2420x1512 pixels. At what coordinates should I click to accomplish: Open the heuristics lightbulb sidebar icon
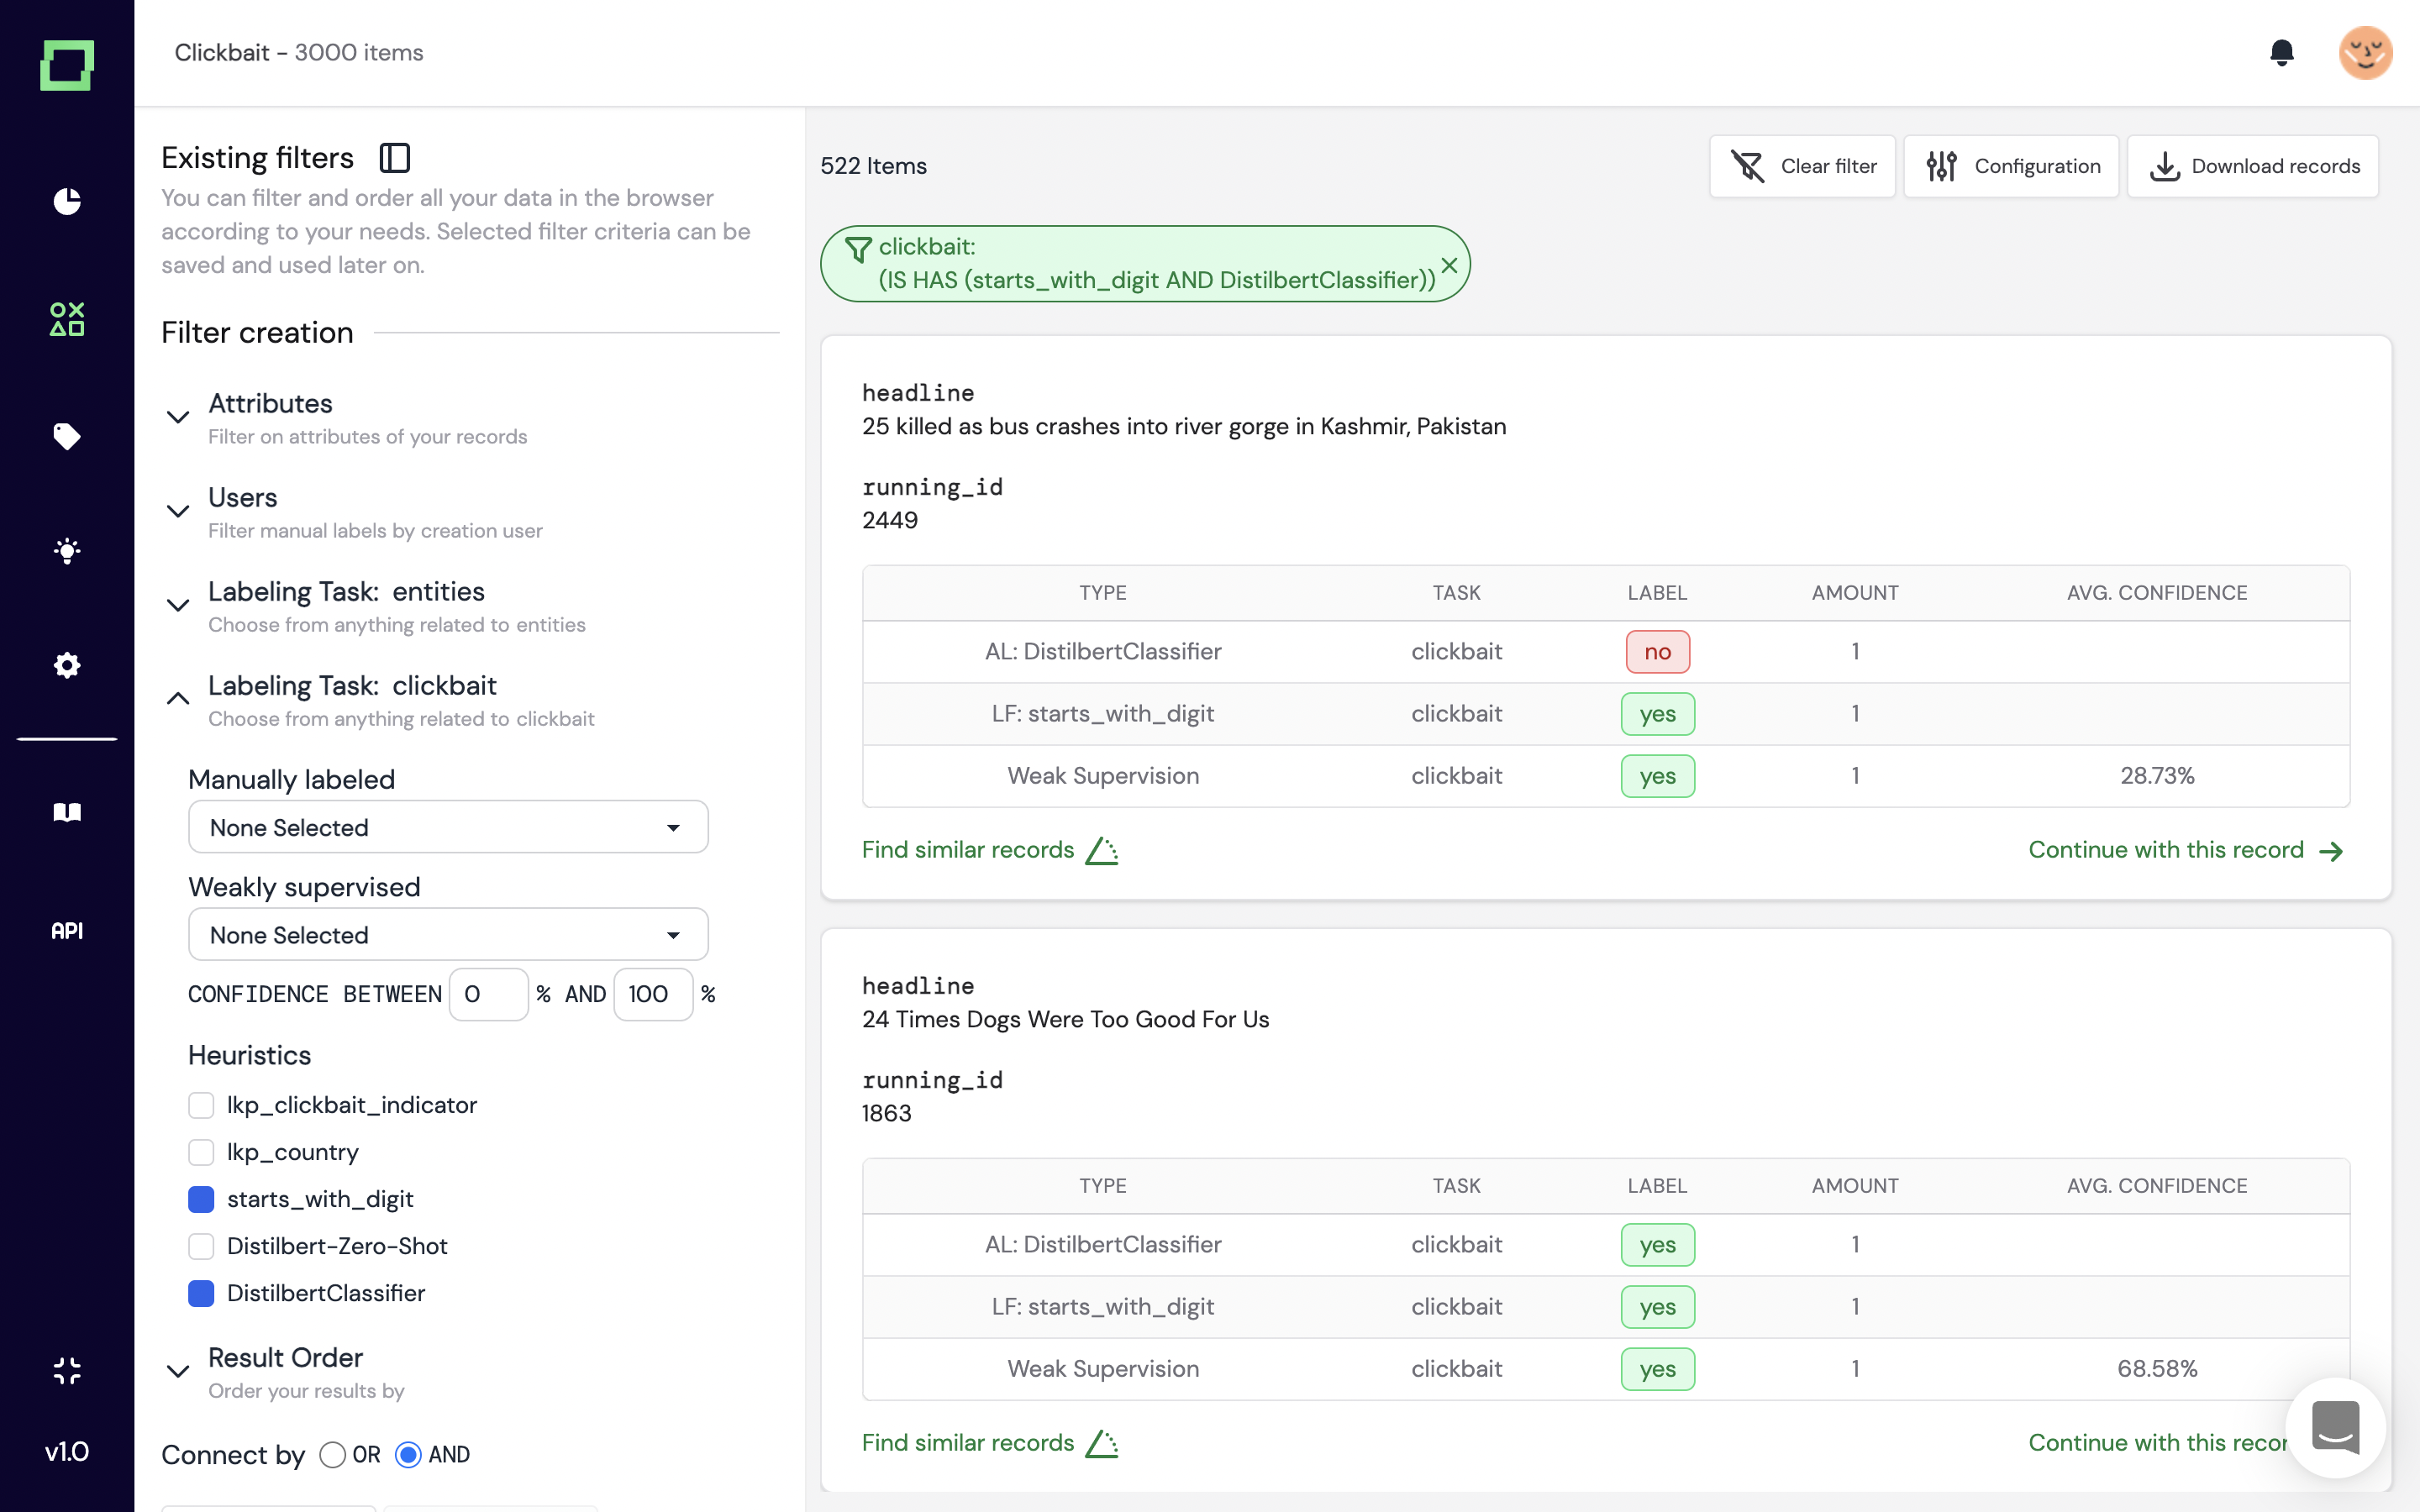pos(67,551)
